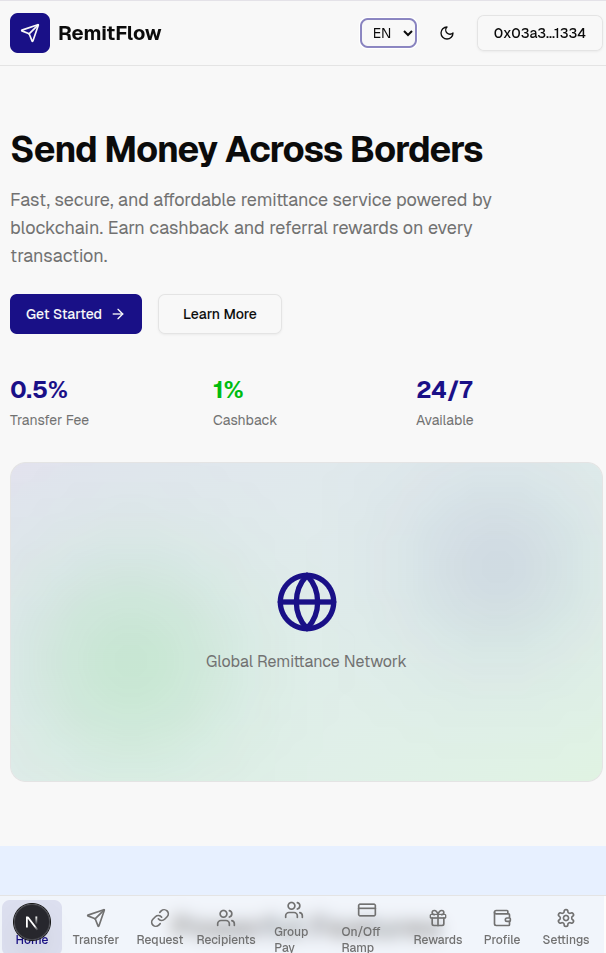This screenshot has height=953, width=606.
Task: Open the EN language dropdown
Action: [x=388, y=32]
